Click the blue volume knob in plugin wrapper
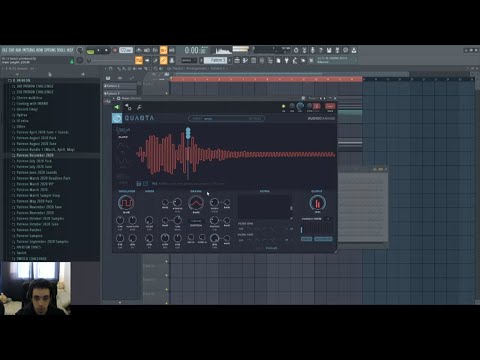Image resolution: width=480 pixels, height=360 pixels. click(300, 107)
